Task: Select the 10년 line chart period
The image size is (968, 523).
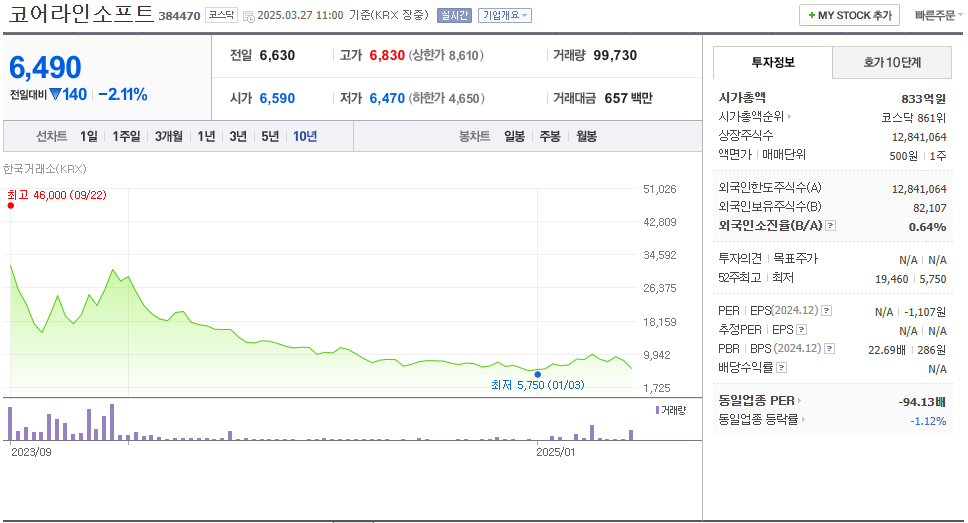Action: [305, 136]
